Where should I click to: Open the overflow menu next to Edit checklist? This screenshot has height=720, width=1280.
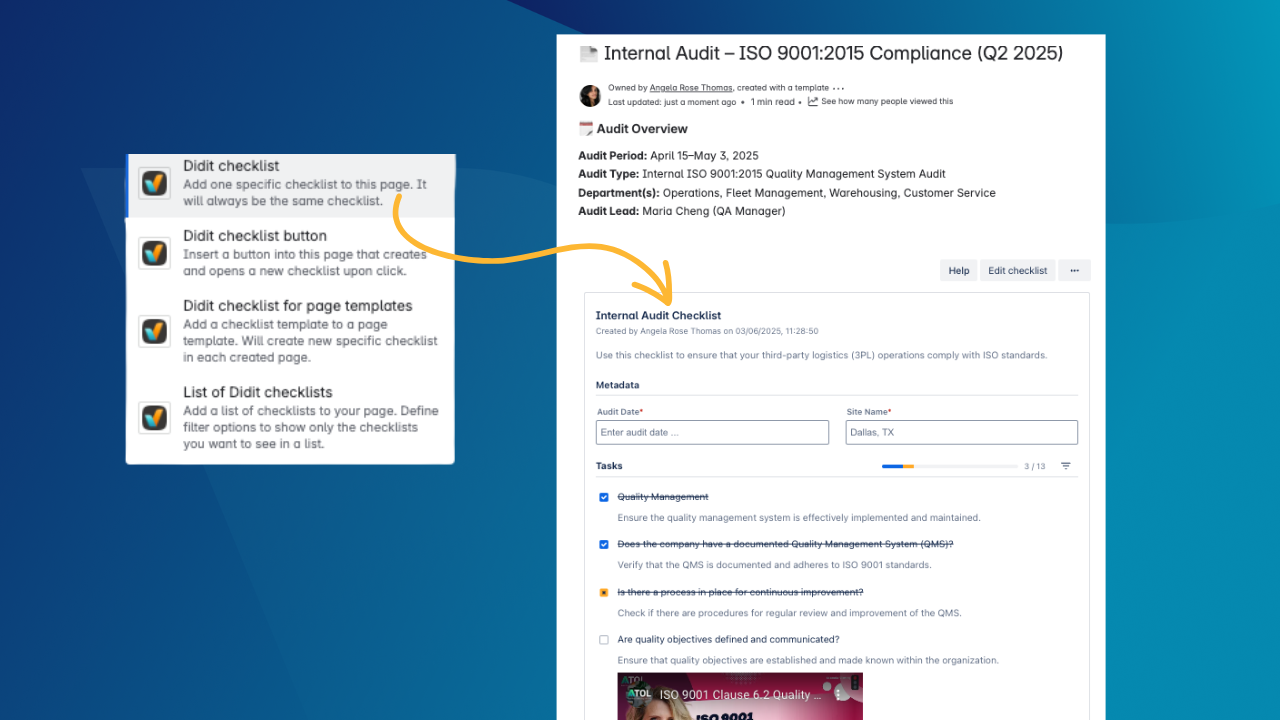pos(1074,270)
